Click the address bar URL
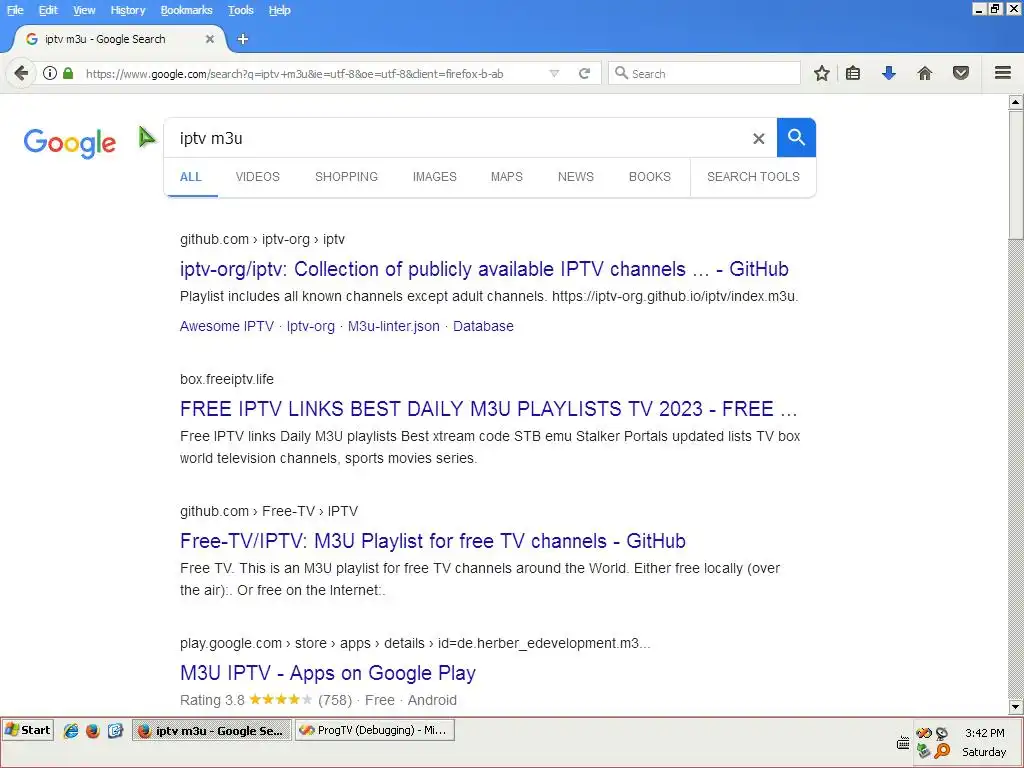 295,74
